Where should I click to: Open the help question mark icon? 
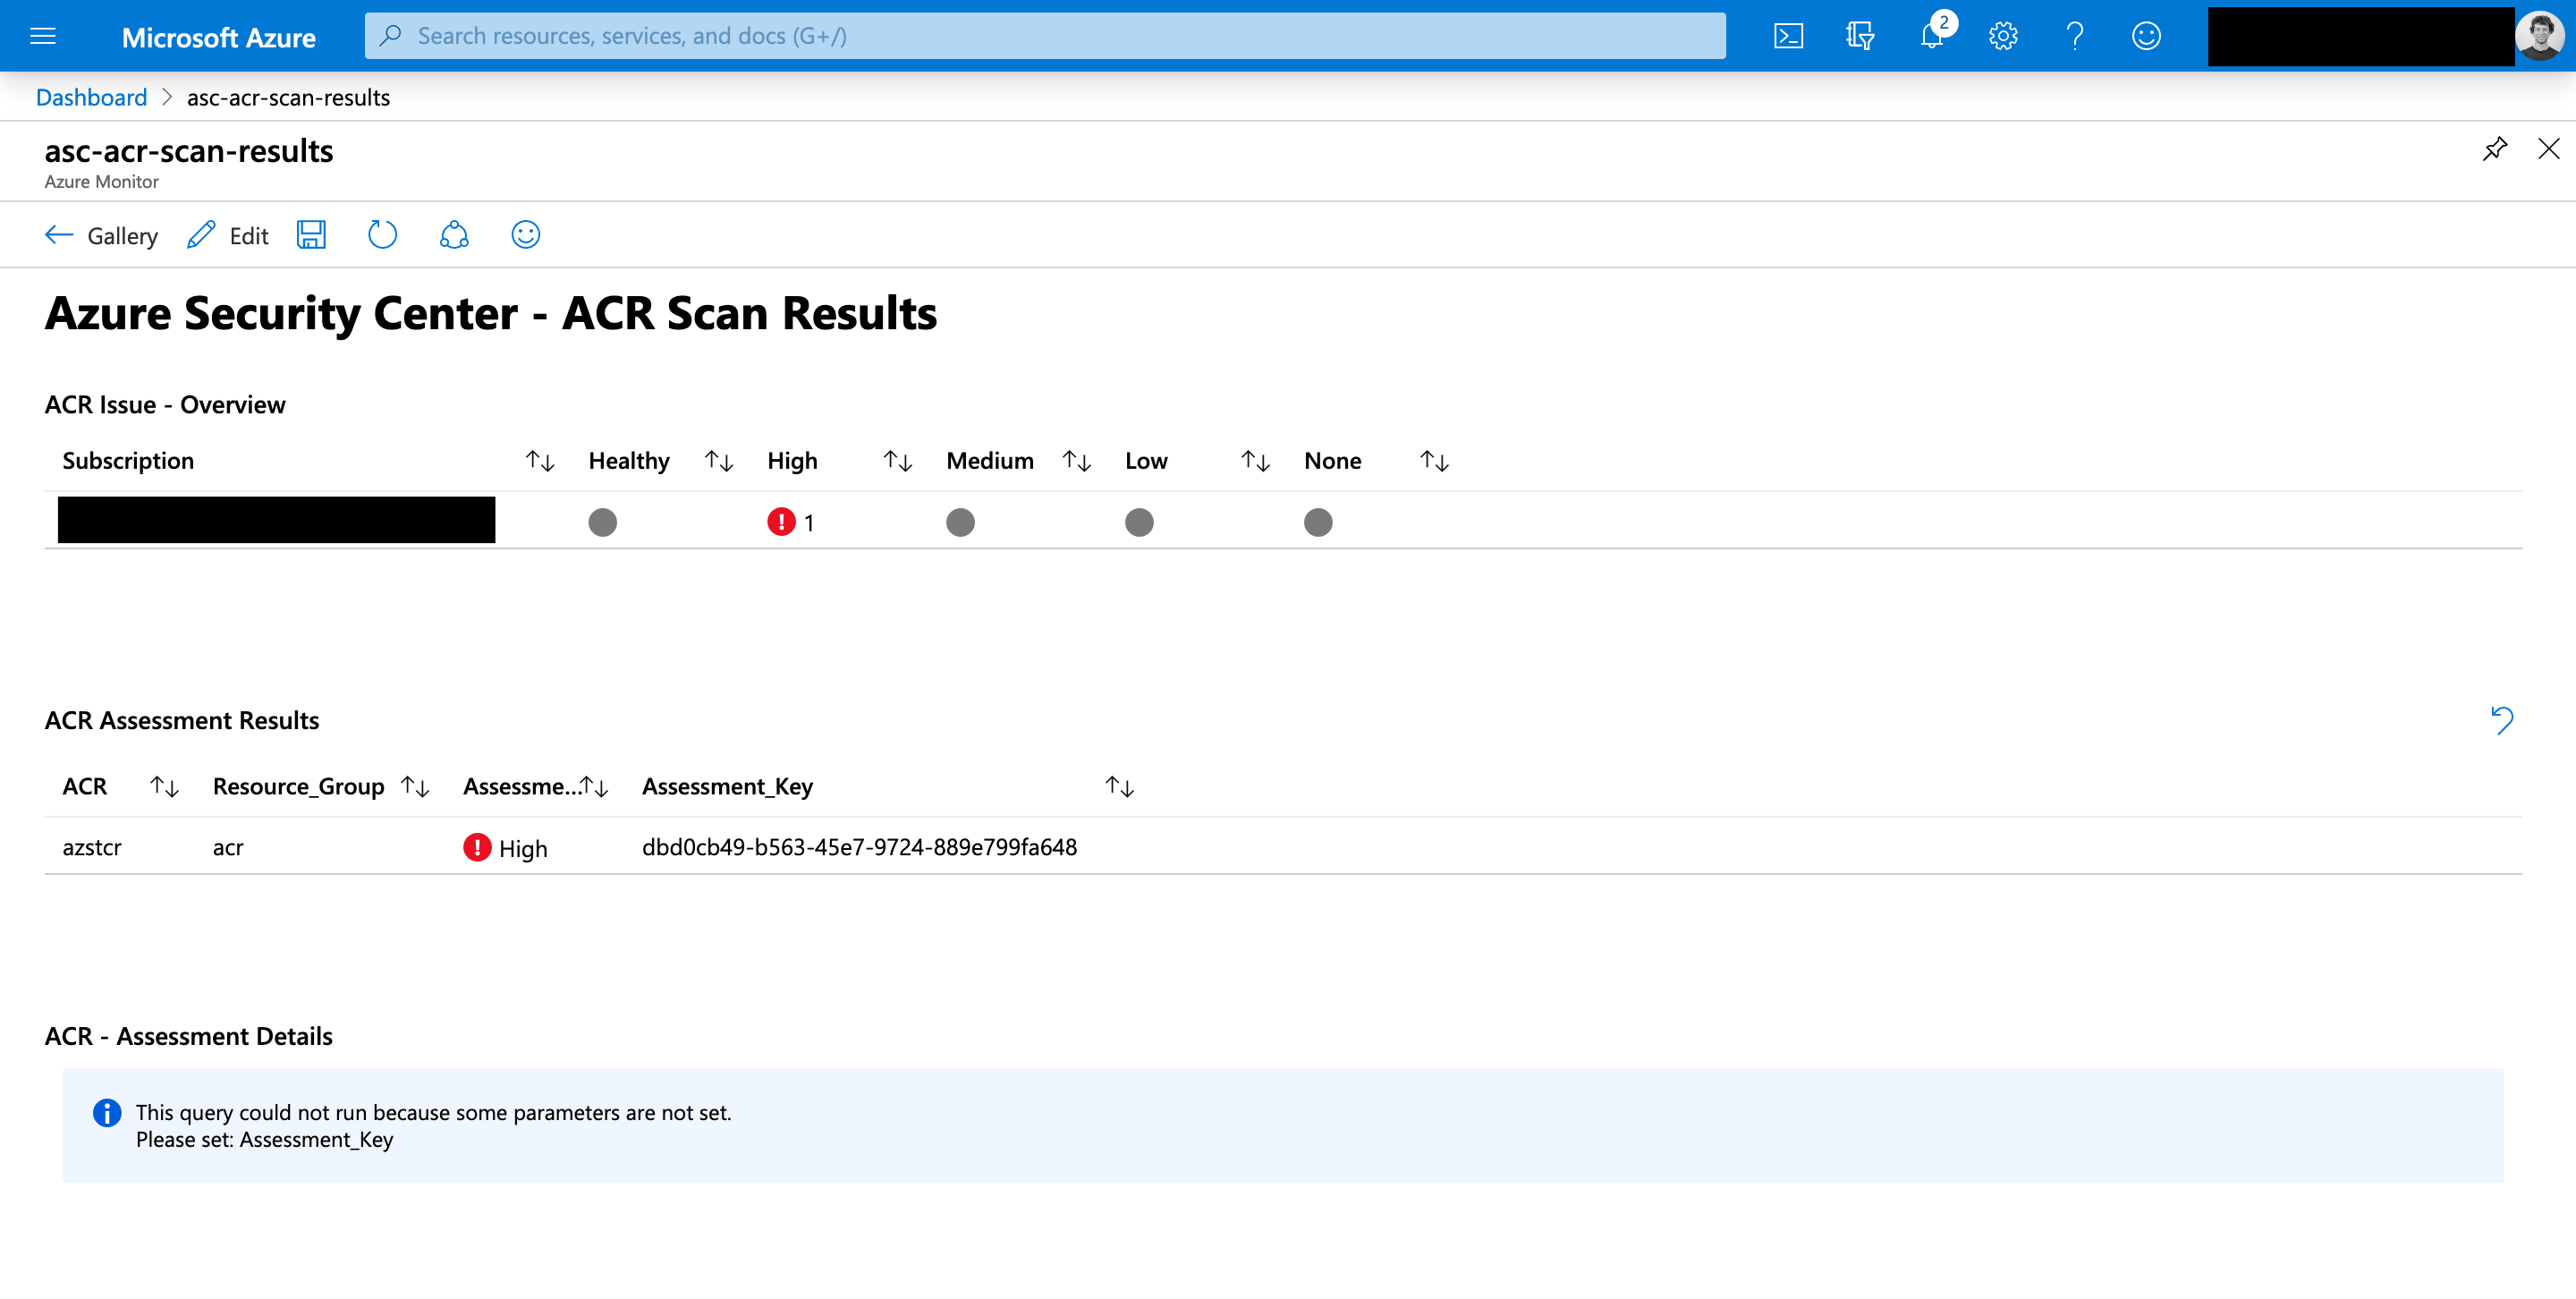click(x=2075, y=37)
